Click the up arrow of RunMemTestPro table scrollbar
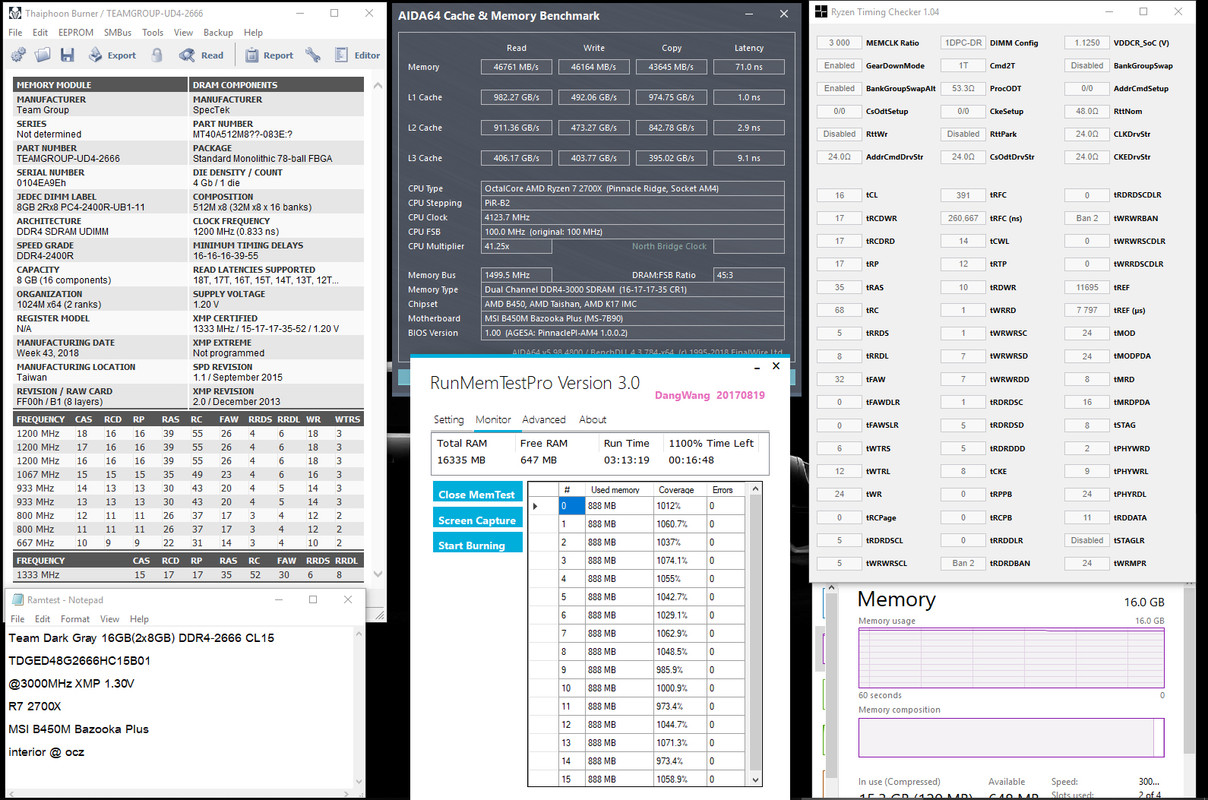This screenshot has width=1208, height=800. point(755,489)
